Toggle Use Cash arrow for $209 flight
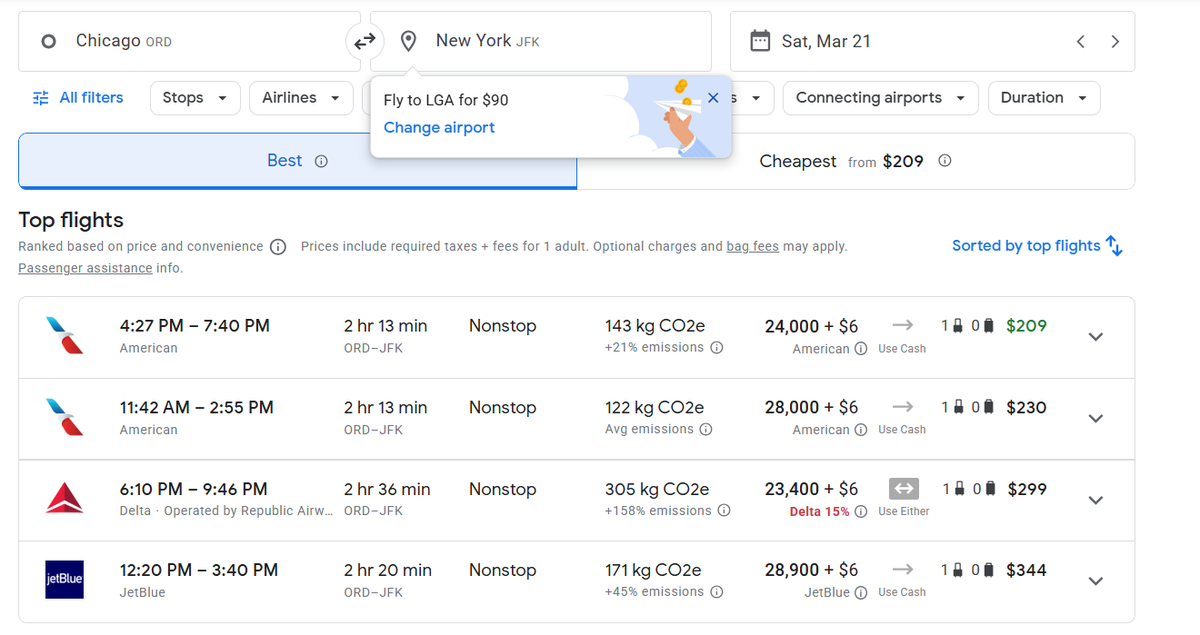The height and width of the screenshot is (635, 1200). coord(902,326)
